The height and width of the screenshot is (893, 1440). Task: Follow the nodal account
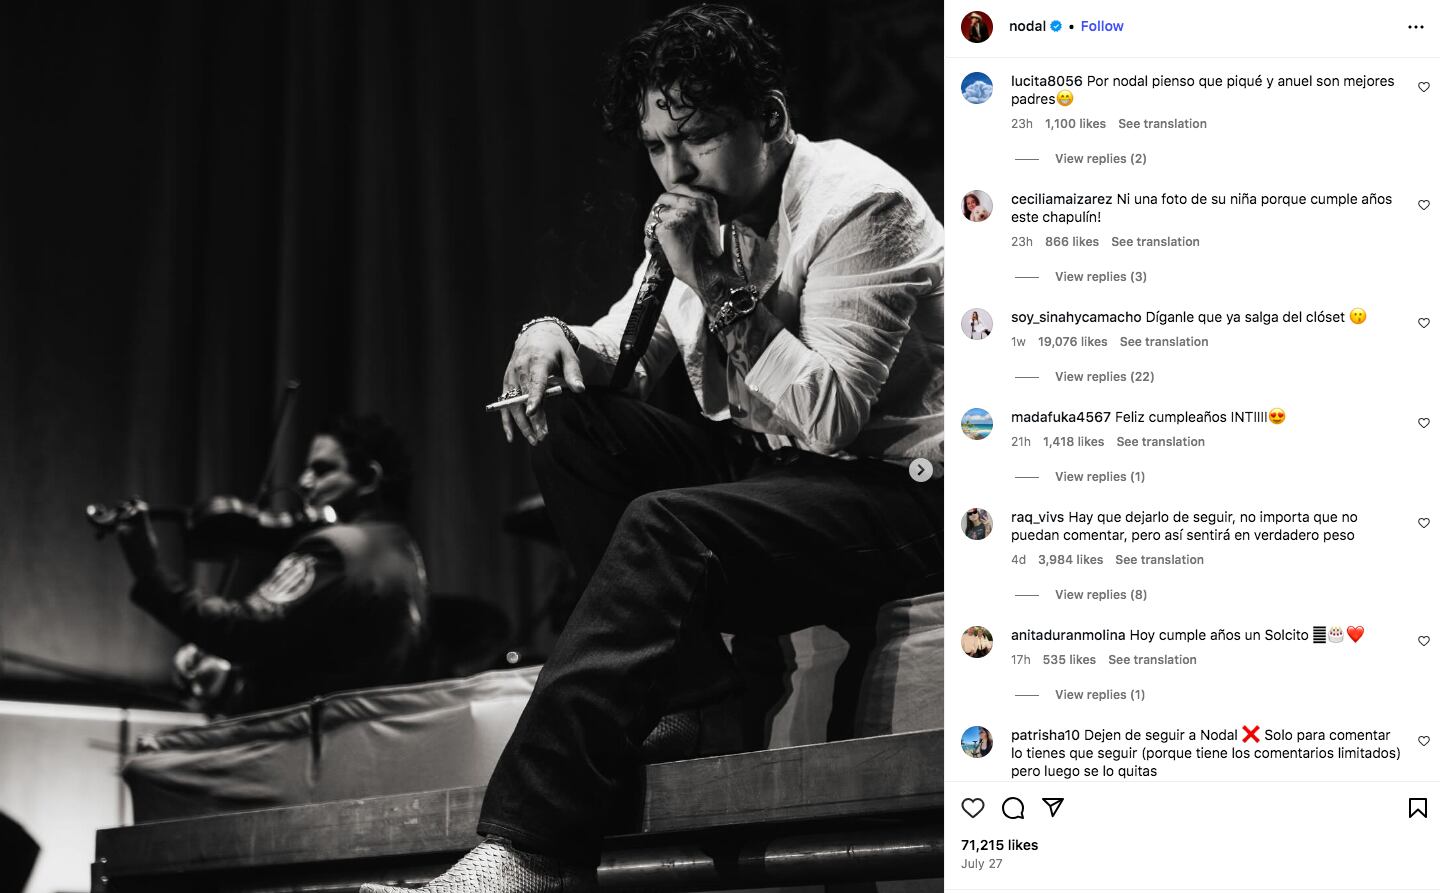(1102, 26)
